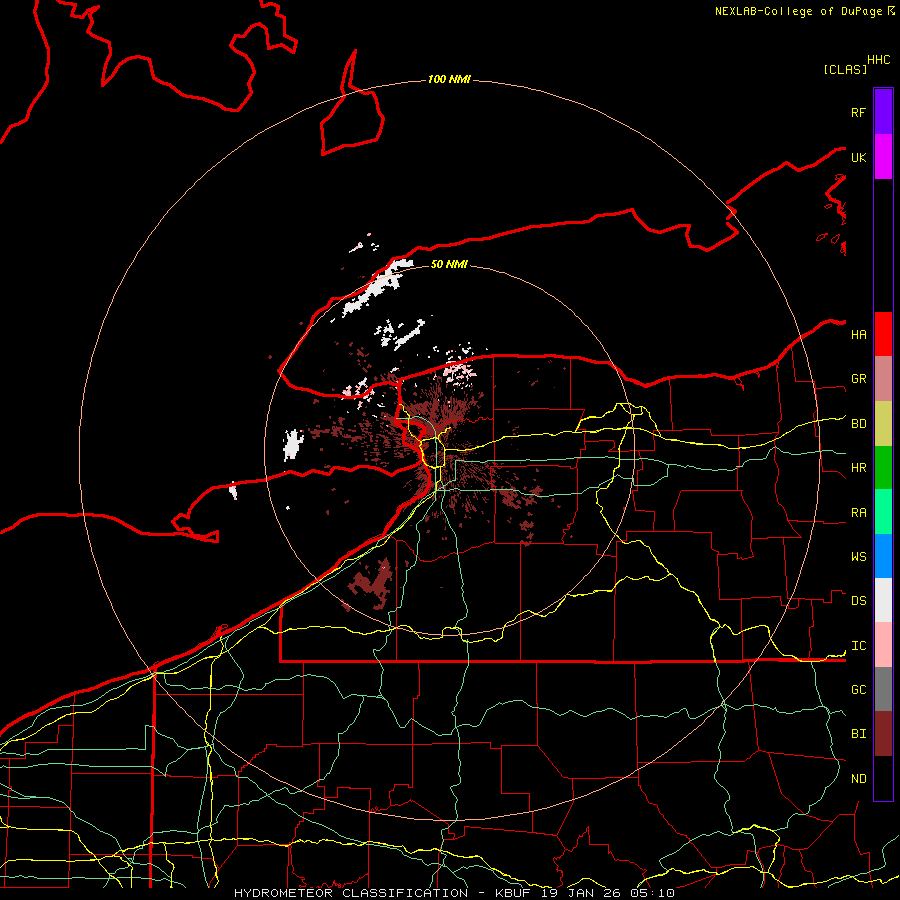Select the BI brown legend swatch
This screenshot has height=900, width=900.
883,734
